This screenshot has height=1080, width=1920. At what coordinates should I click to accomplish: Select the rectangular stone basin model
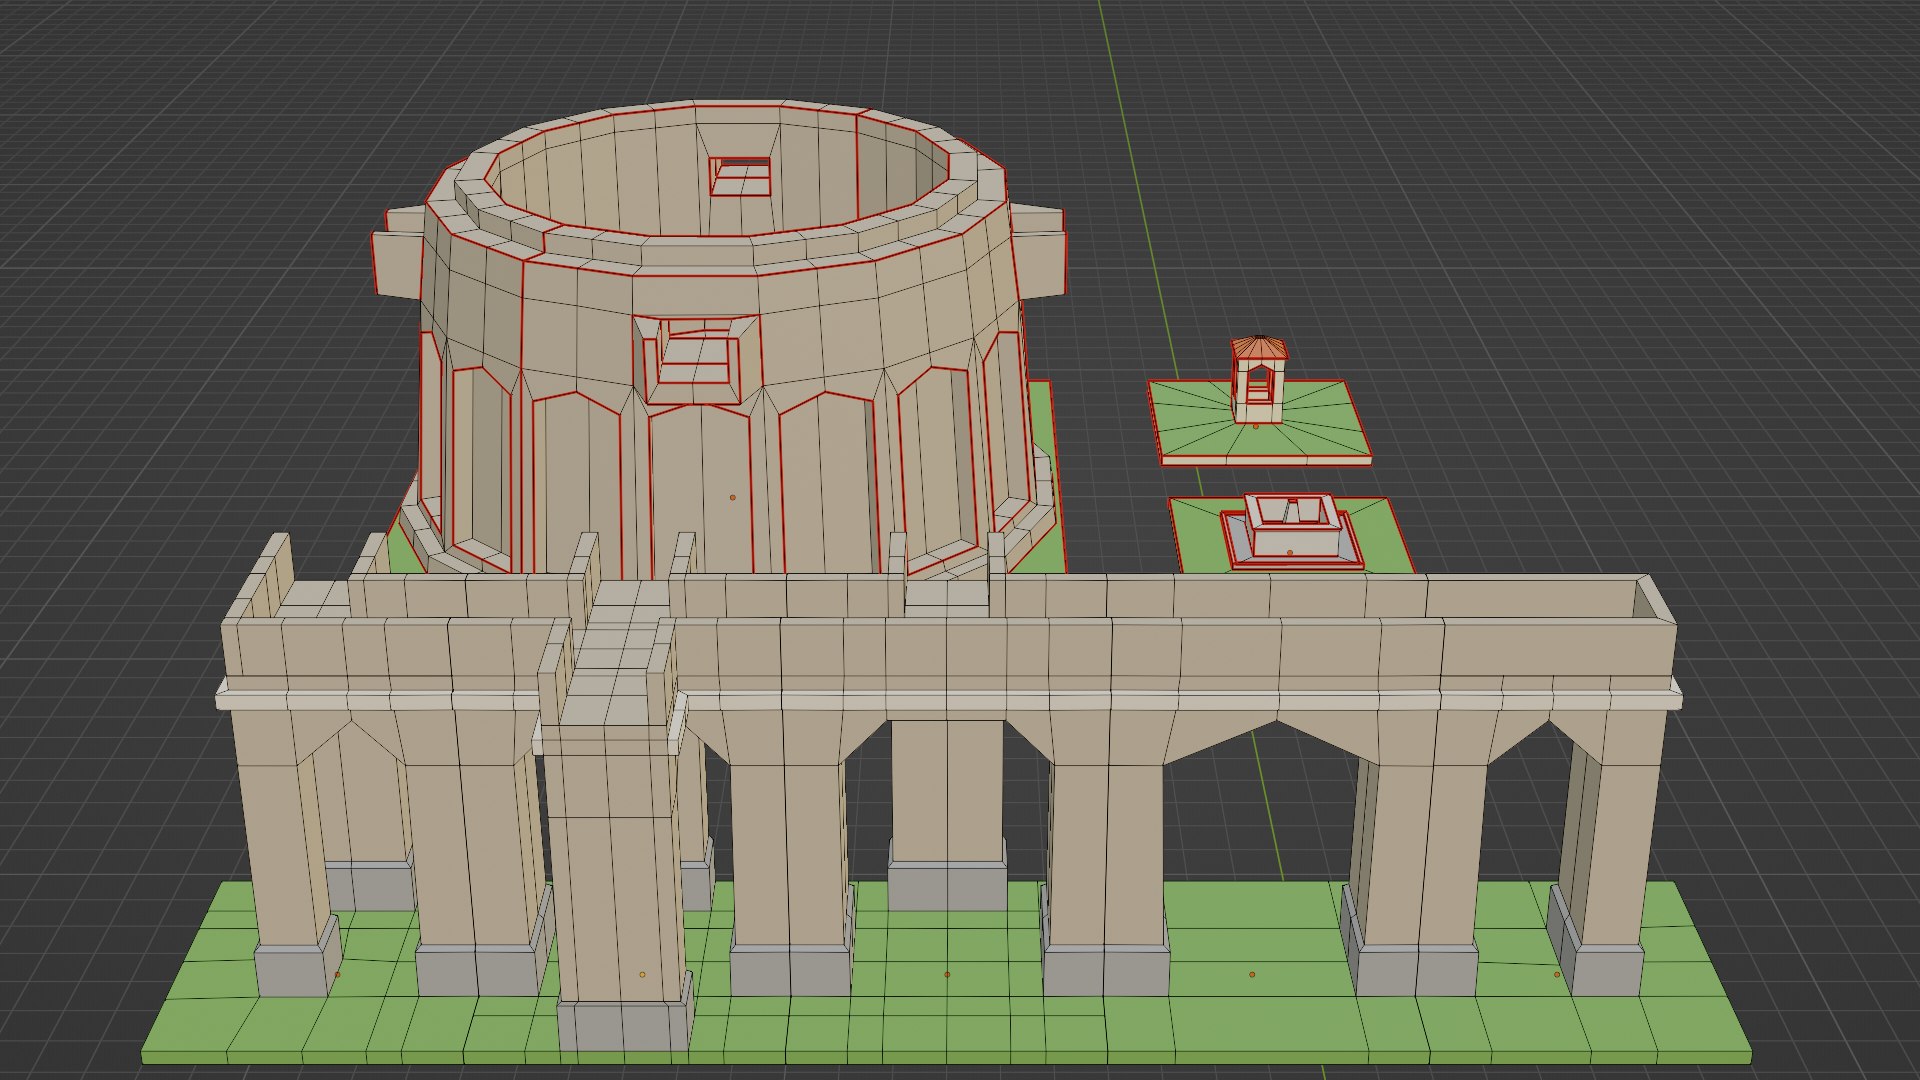tap(1290, 530)
